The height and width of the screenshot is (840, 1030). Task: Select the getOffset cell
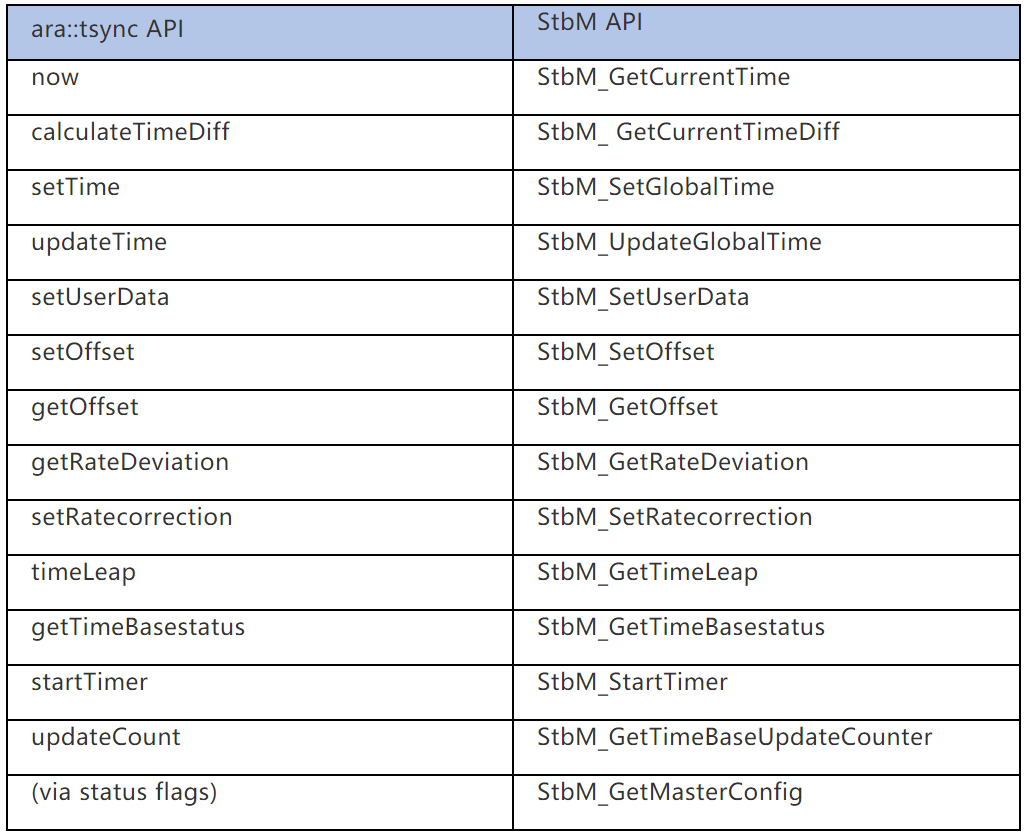click(85, 407)
